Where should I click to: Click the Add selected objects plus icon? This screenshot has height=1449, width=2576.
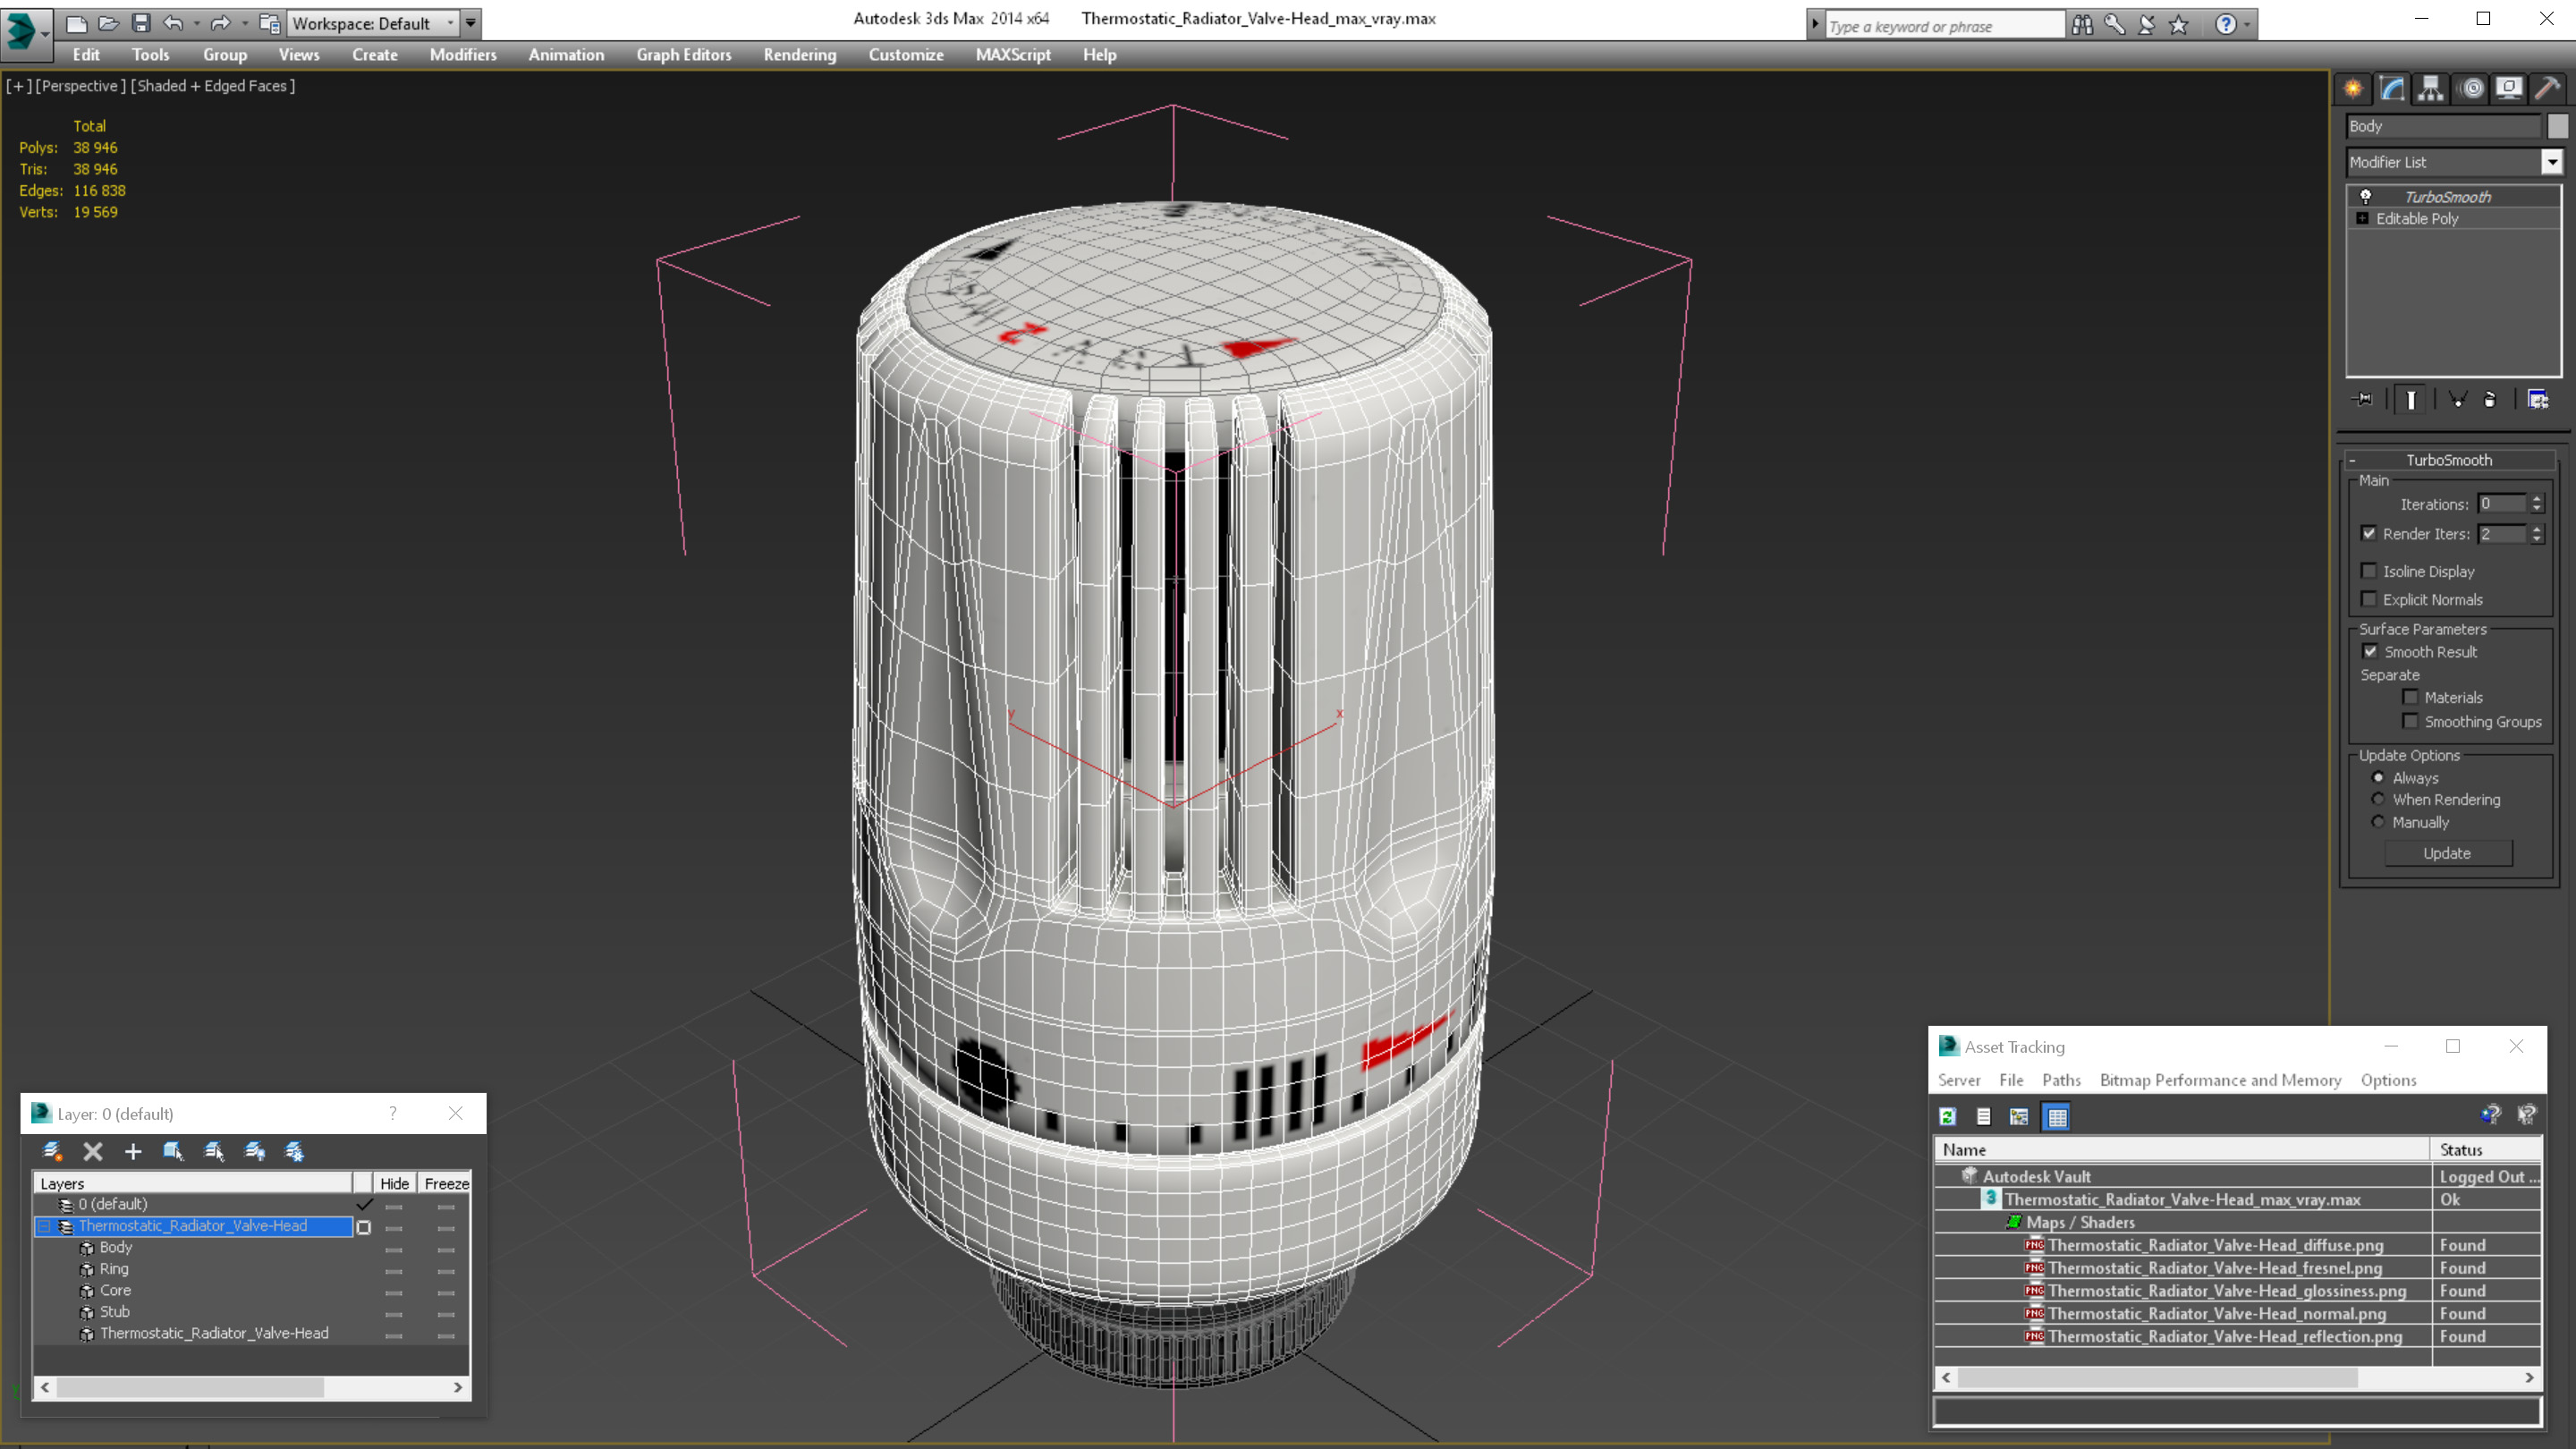coord(133,1151)
